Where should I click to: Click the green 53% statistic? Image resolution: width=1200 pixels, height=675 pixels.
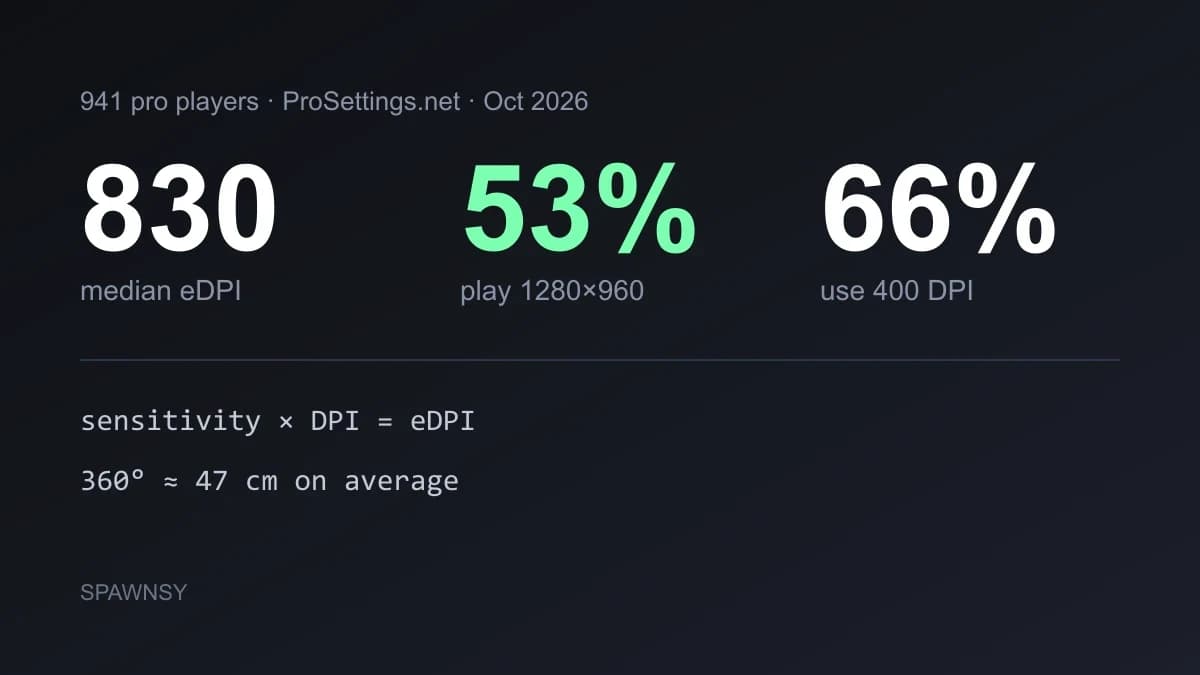(579, 210)
